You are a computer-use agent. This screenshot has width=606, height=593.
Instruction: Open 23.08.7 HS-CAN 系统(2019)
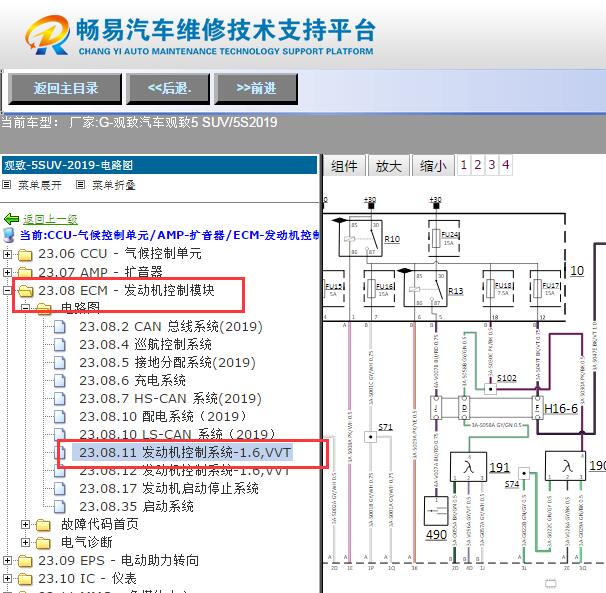point(170,399)
